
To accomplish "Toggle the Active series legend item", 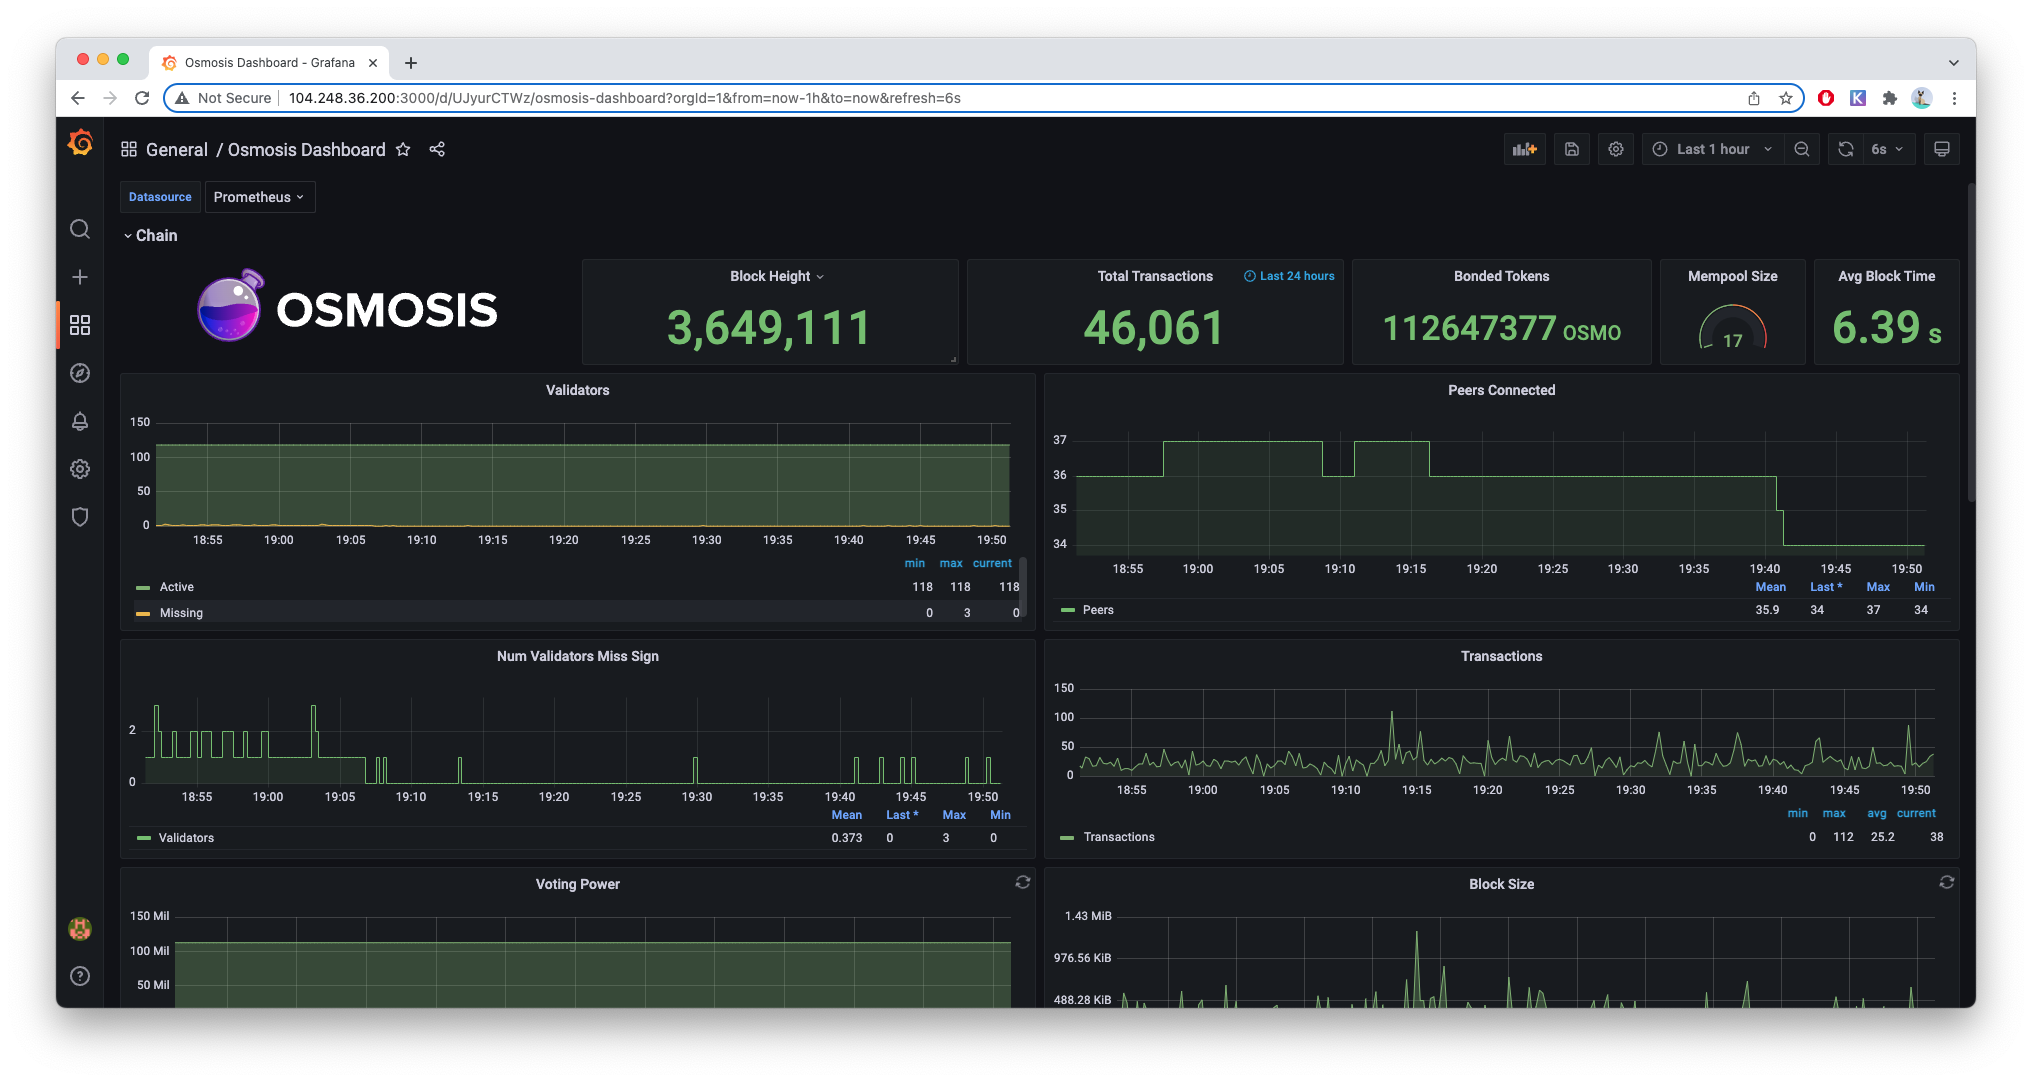I will [x=177, y=587].
